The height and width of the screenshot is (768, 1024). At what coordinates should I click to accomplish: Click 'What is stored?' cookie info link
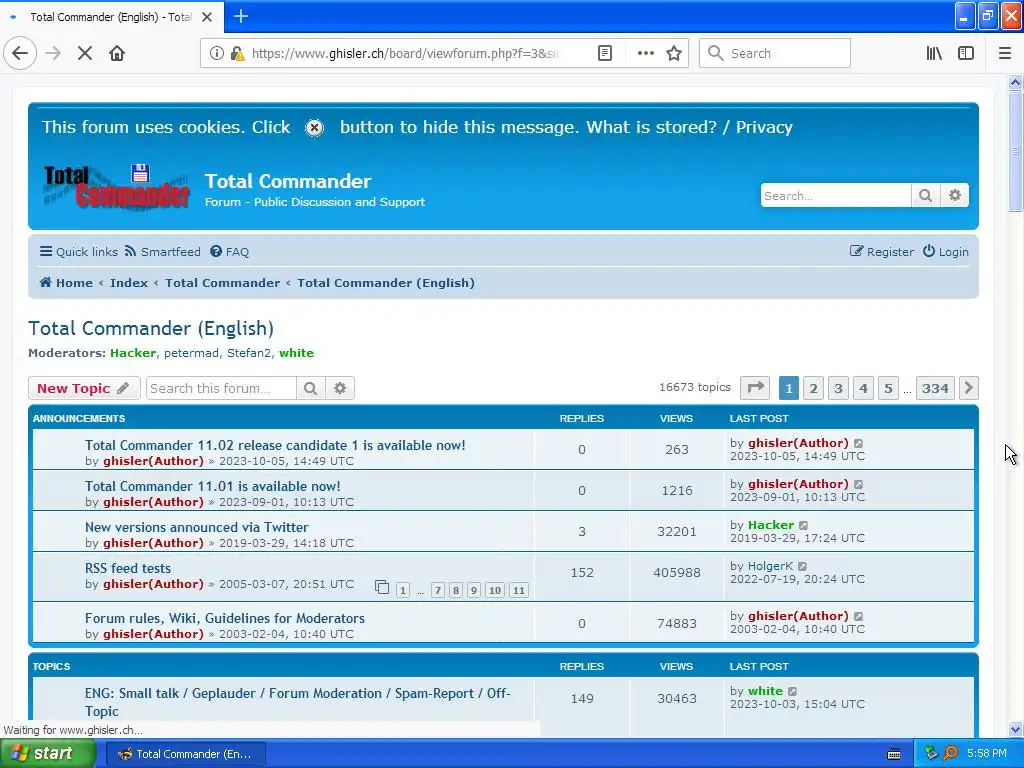tap(651, 127)
